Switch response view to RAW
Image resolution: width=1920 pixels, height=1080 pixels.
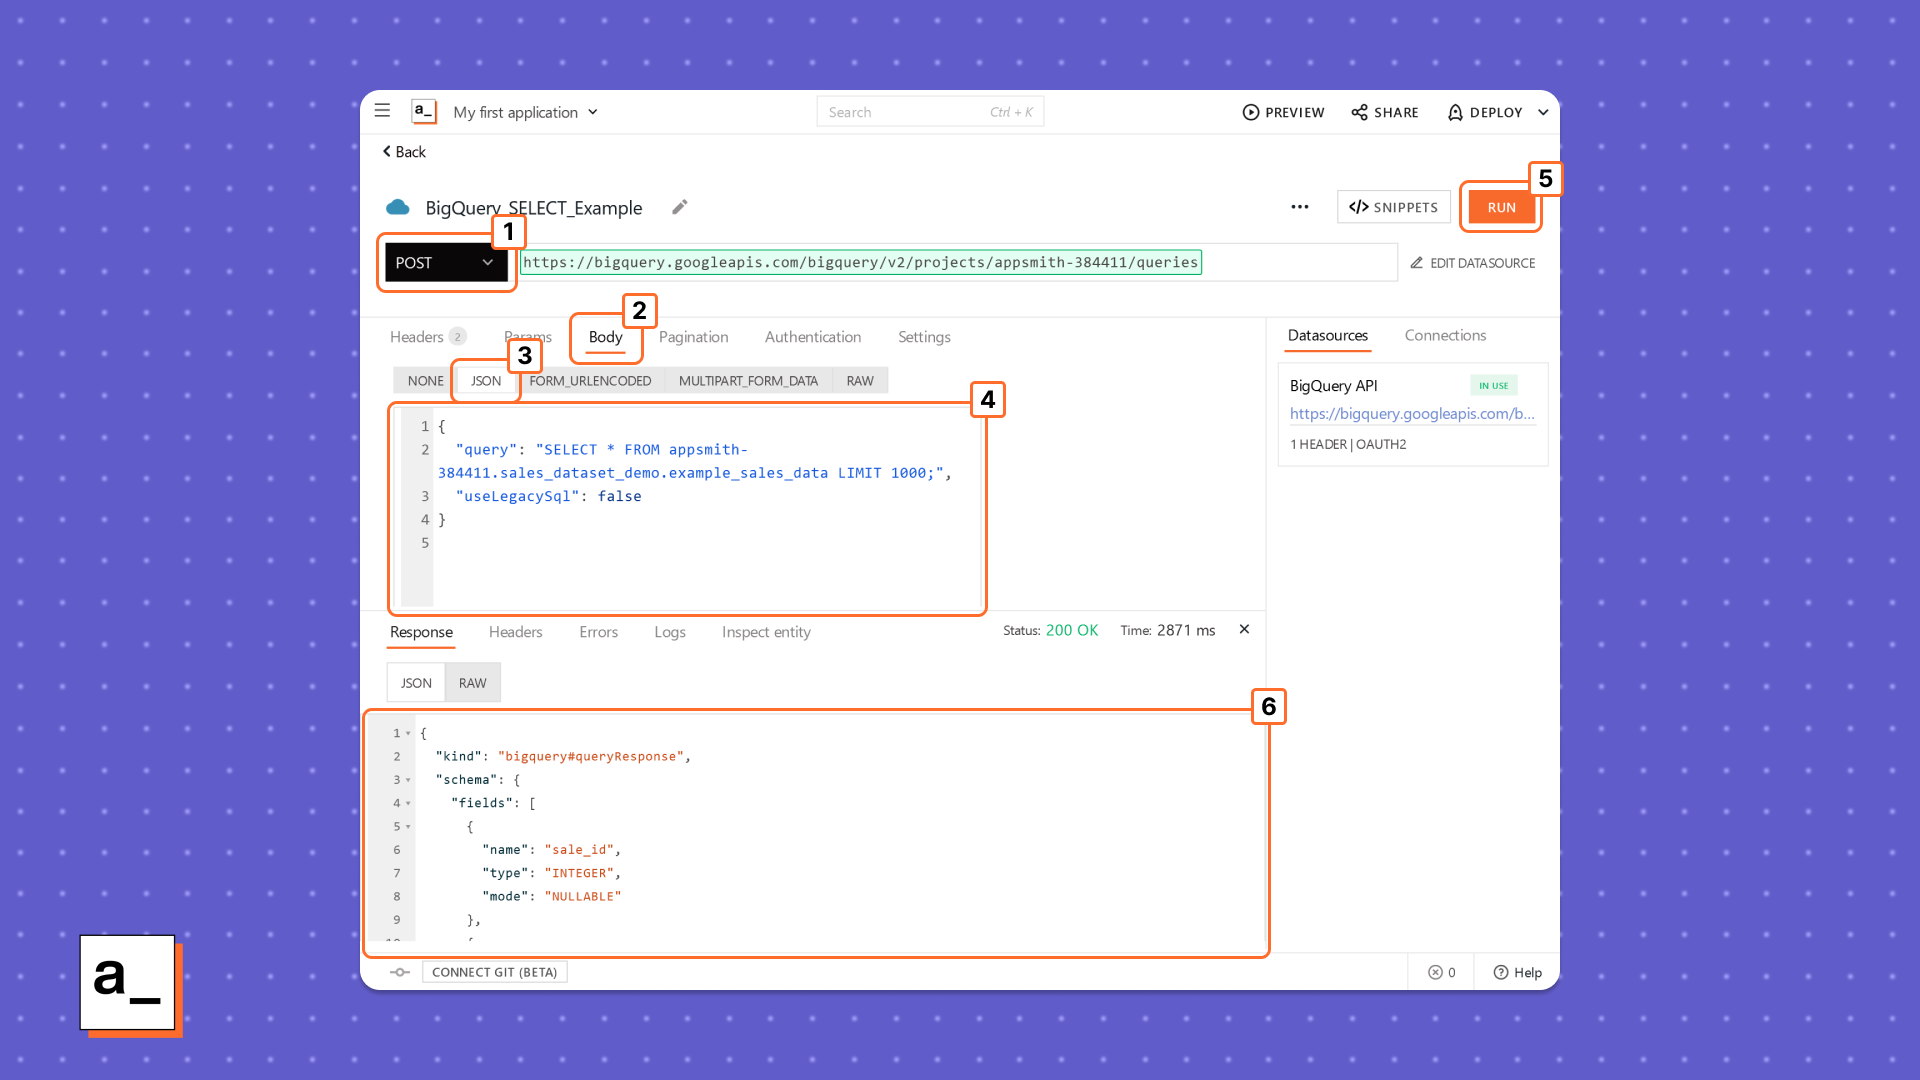[x=472, y=683]
